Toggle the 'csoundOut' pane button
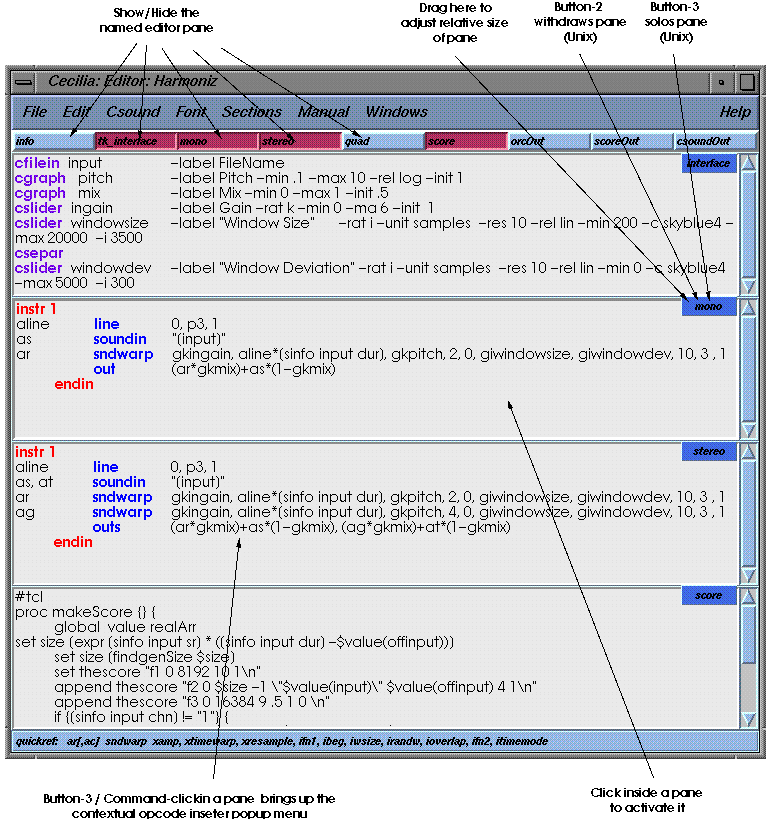 click(714, 141)
